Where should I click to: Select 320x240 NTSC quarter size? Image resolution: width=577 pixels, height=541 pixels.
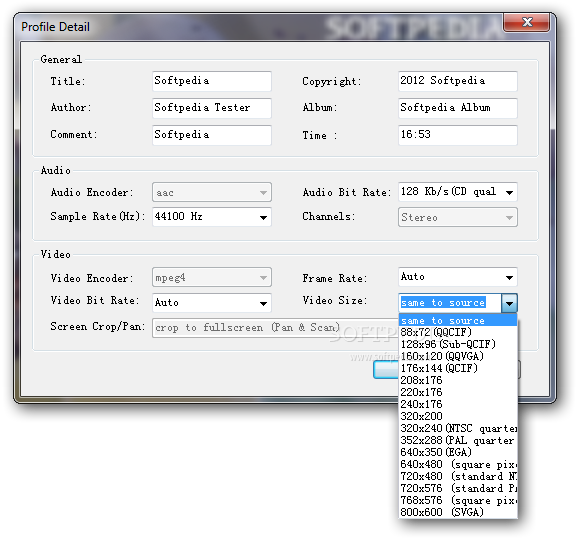pyautogui.click(x=458, y=428)
